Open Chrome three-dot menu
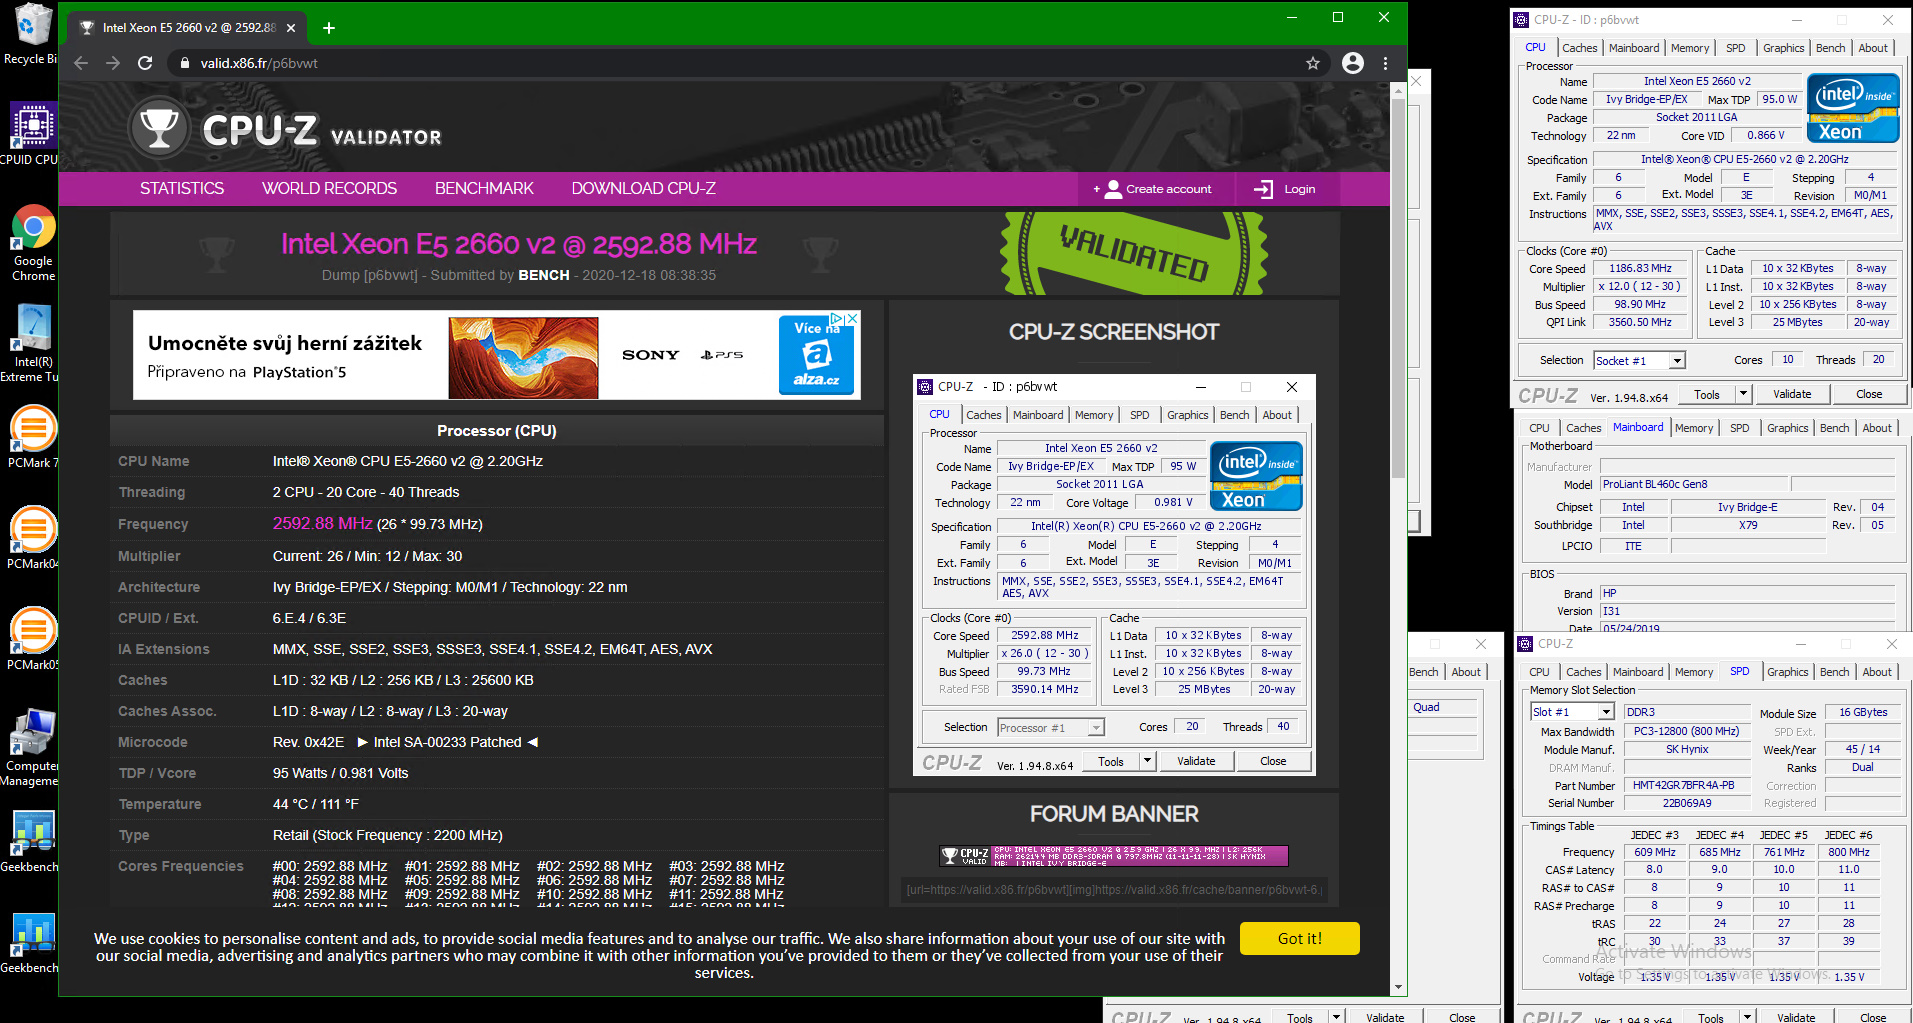 [x=1385, y=63]
